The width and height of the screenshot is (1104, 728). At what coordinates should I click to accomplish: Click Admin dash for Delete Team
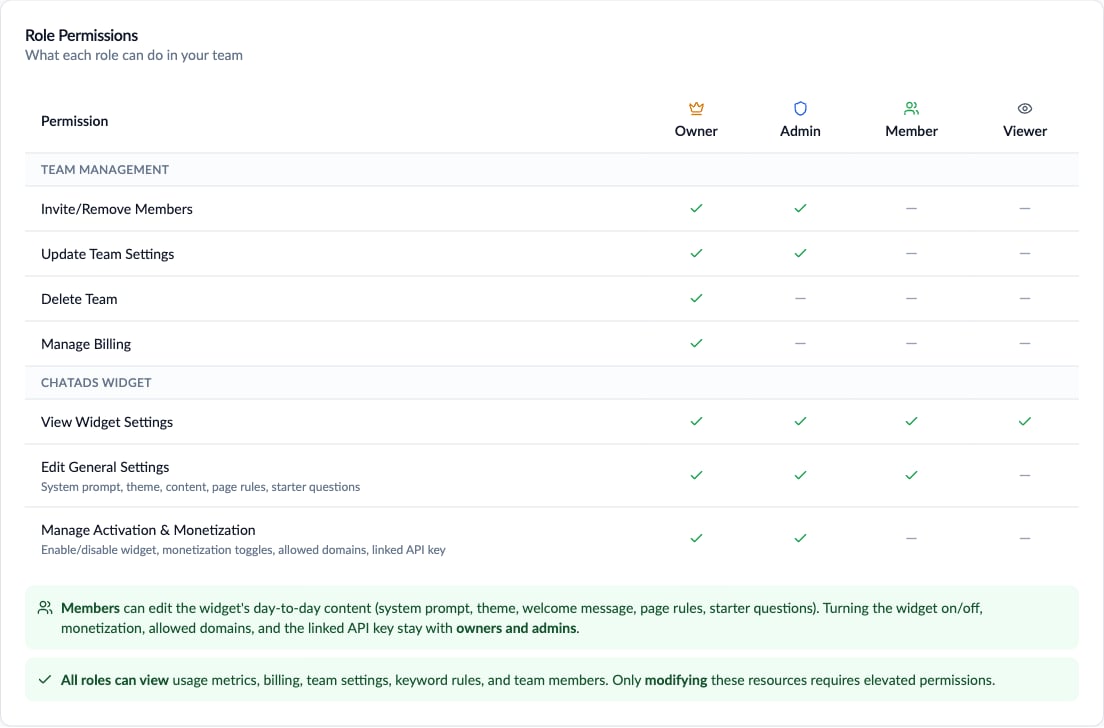[800, 299]
